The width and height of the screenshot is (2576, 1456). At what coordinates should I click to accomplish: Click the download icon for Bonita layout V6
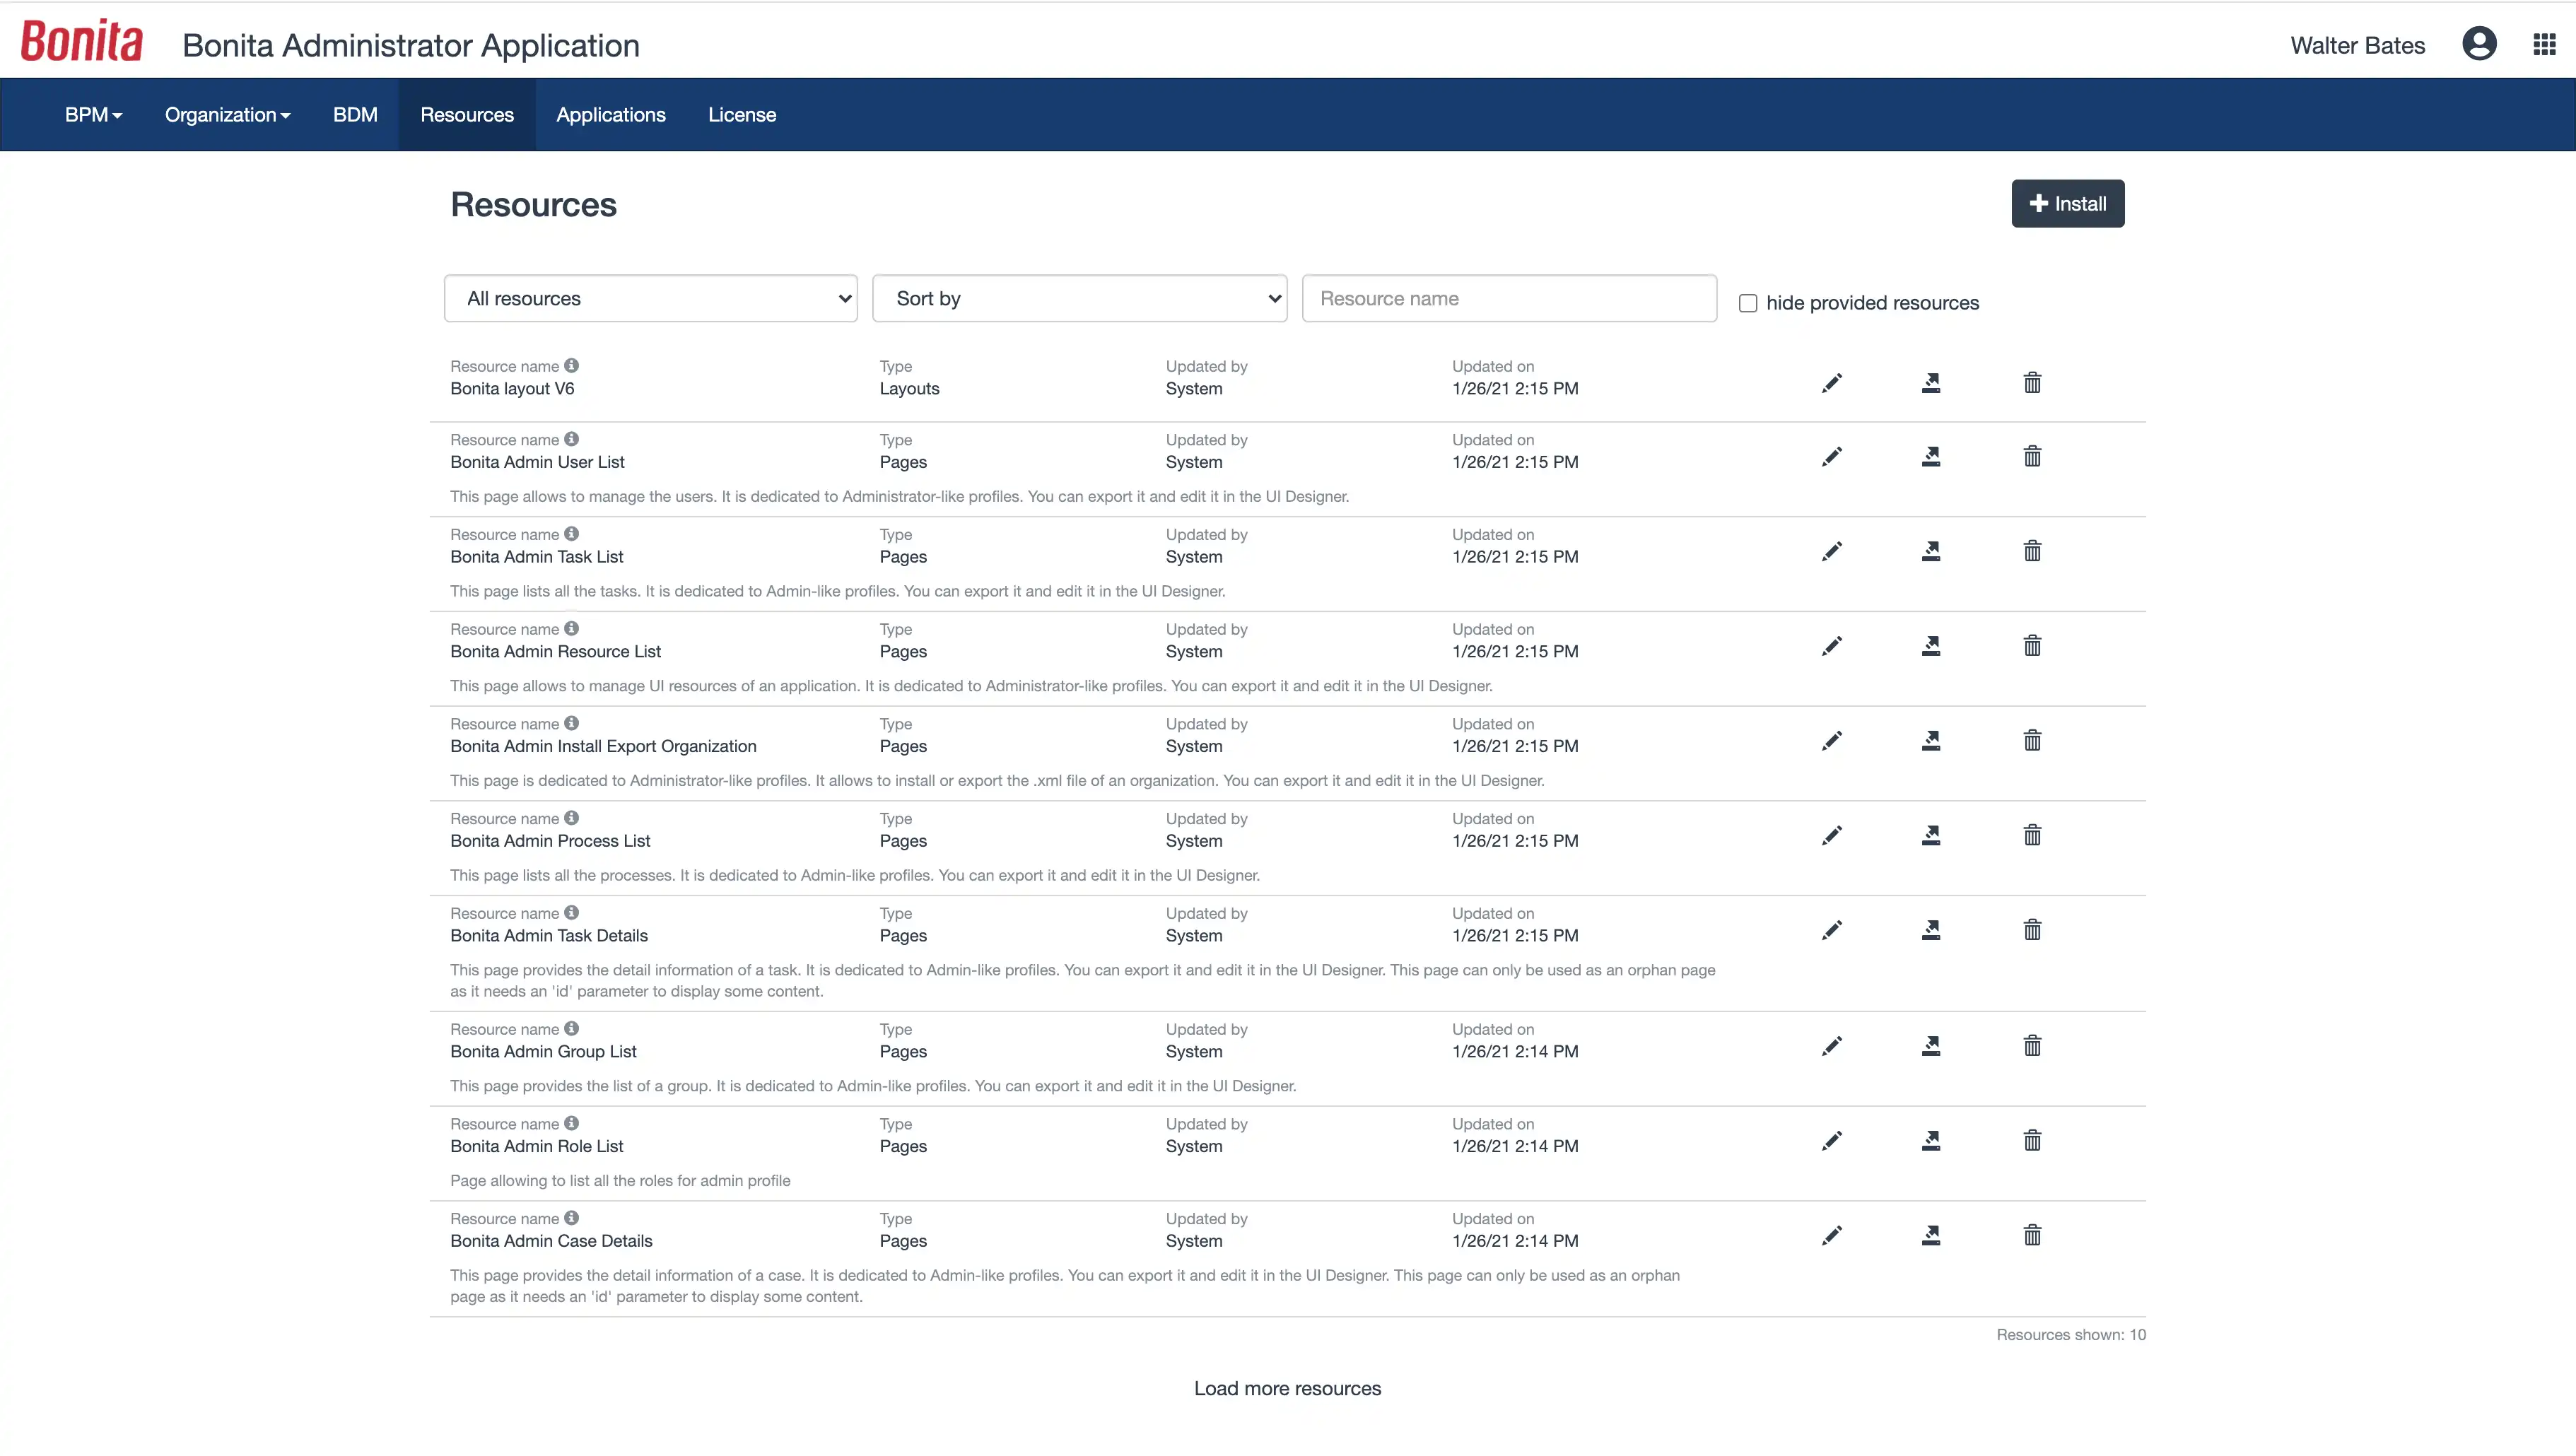click(x=1932, y=382)
